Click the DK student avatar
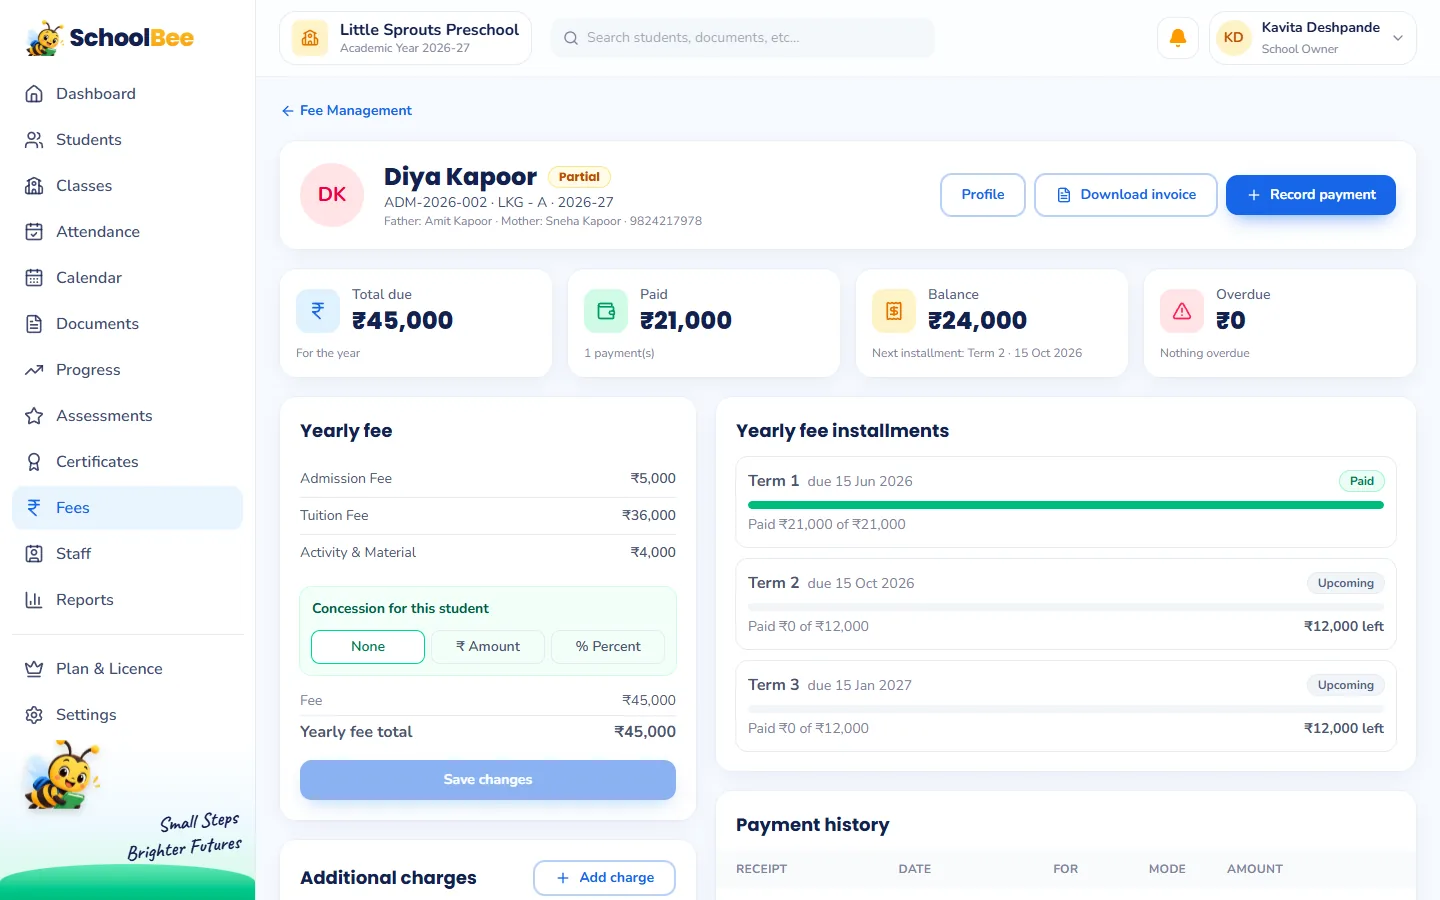Image resolution: width=1440 pixels, height=900 pixels. pyautogui.click(x=332, y=195)
